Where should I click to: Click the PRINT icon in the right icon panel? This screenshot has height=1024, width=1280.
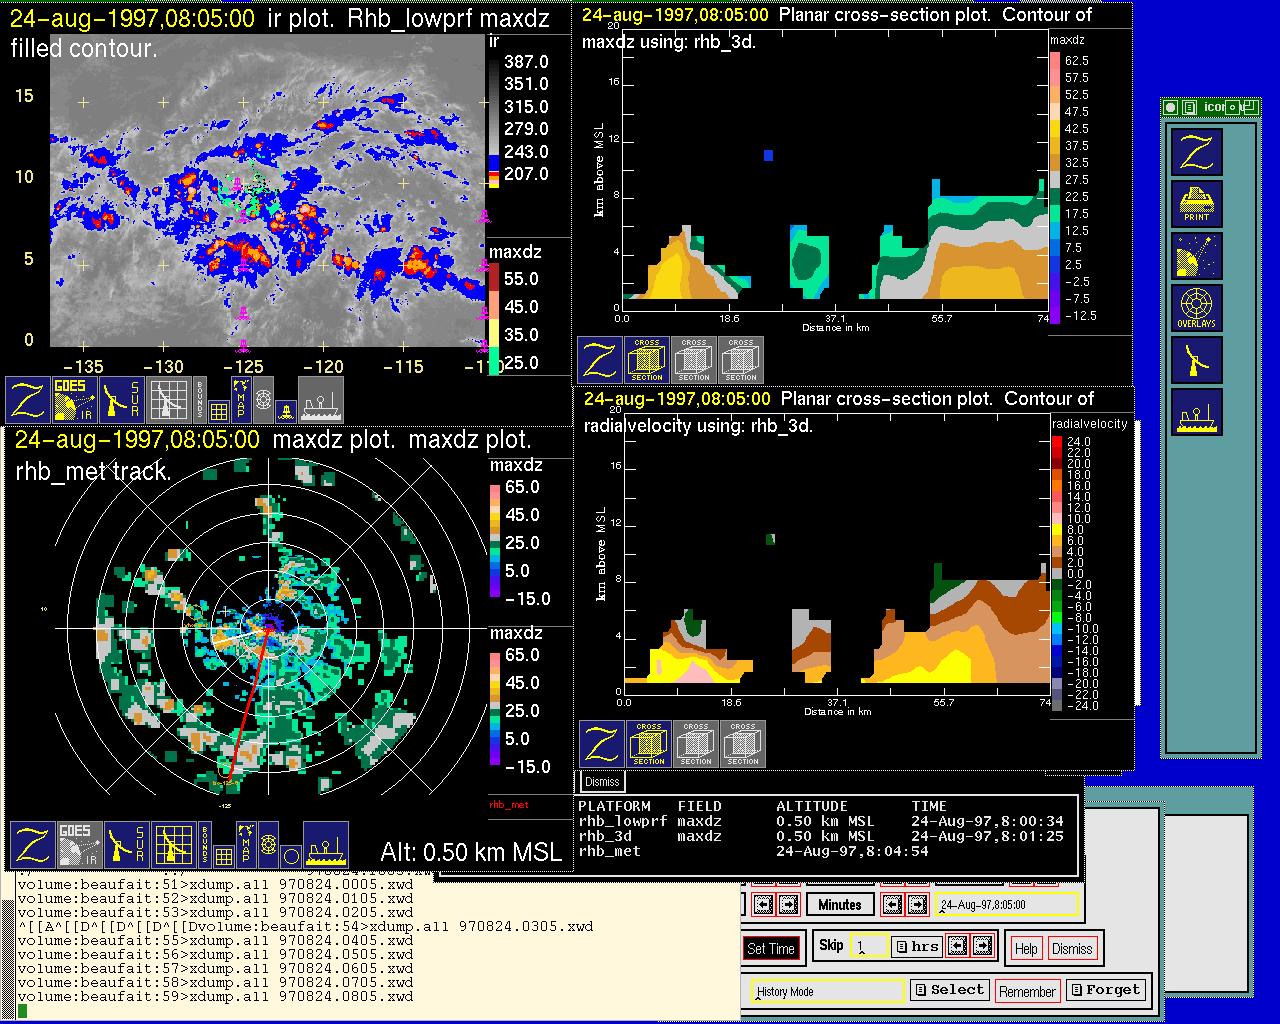1196,204
